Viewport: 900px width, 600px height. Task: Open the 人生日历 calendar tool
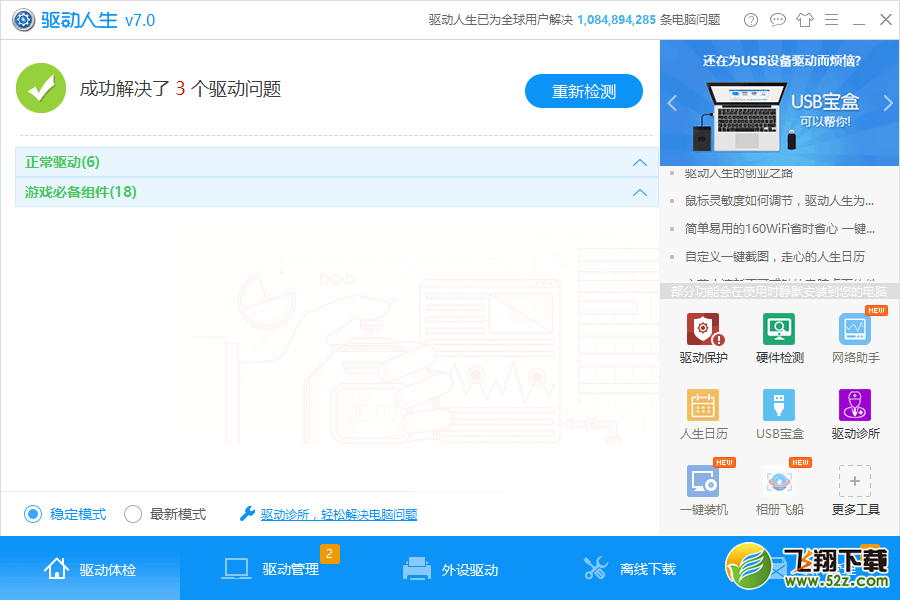coord(703,415)
